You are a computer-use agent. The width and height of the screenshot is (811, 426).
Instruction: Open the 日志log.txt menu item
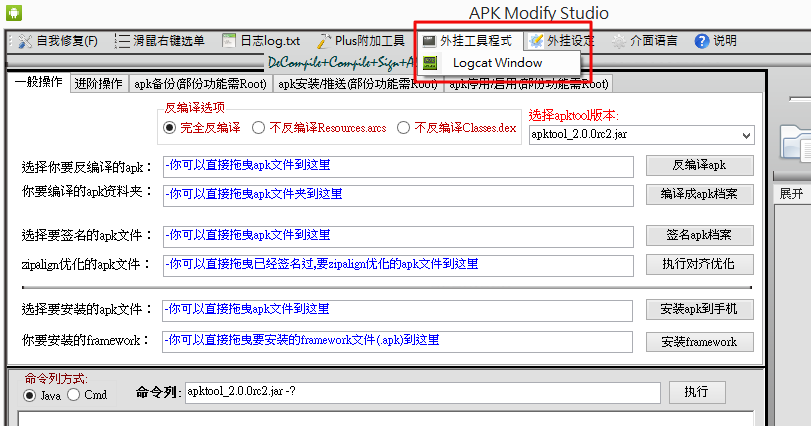pos(261,41)
